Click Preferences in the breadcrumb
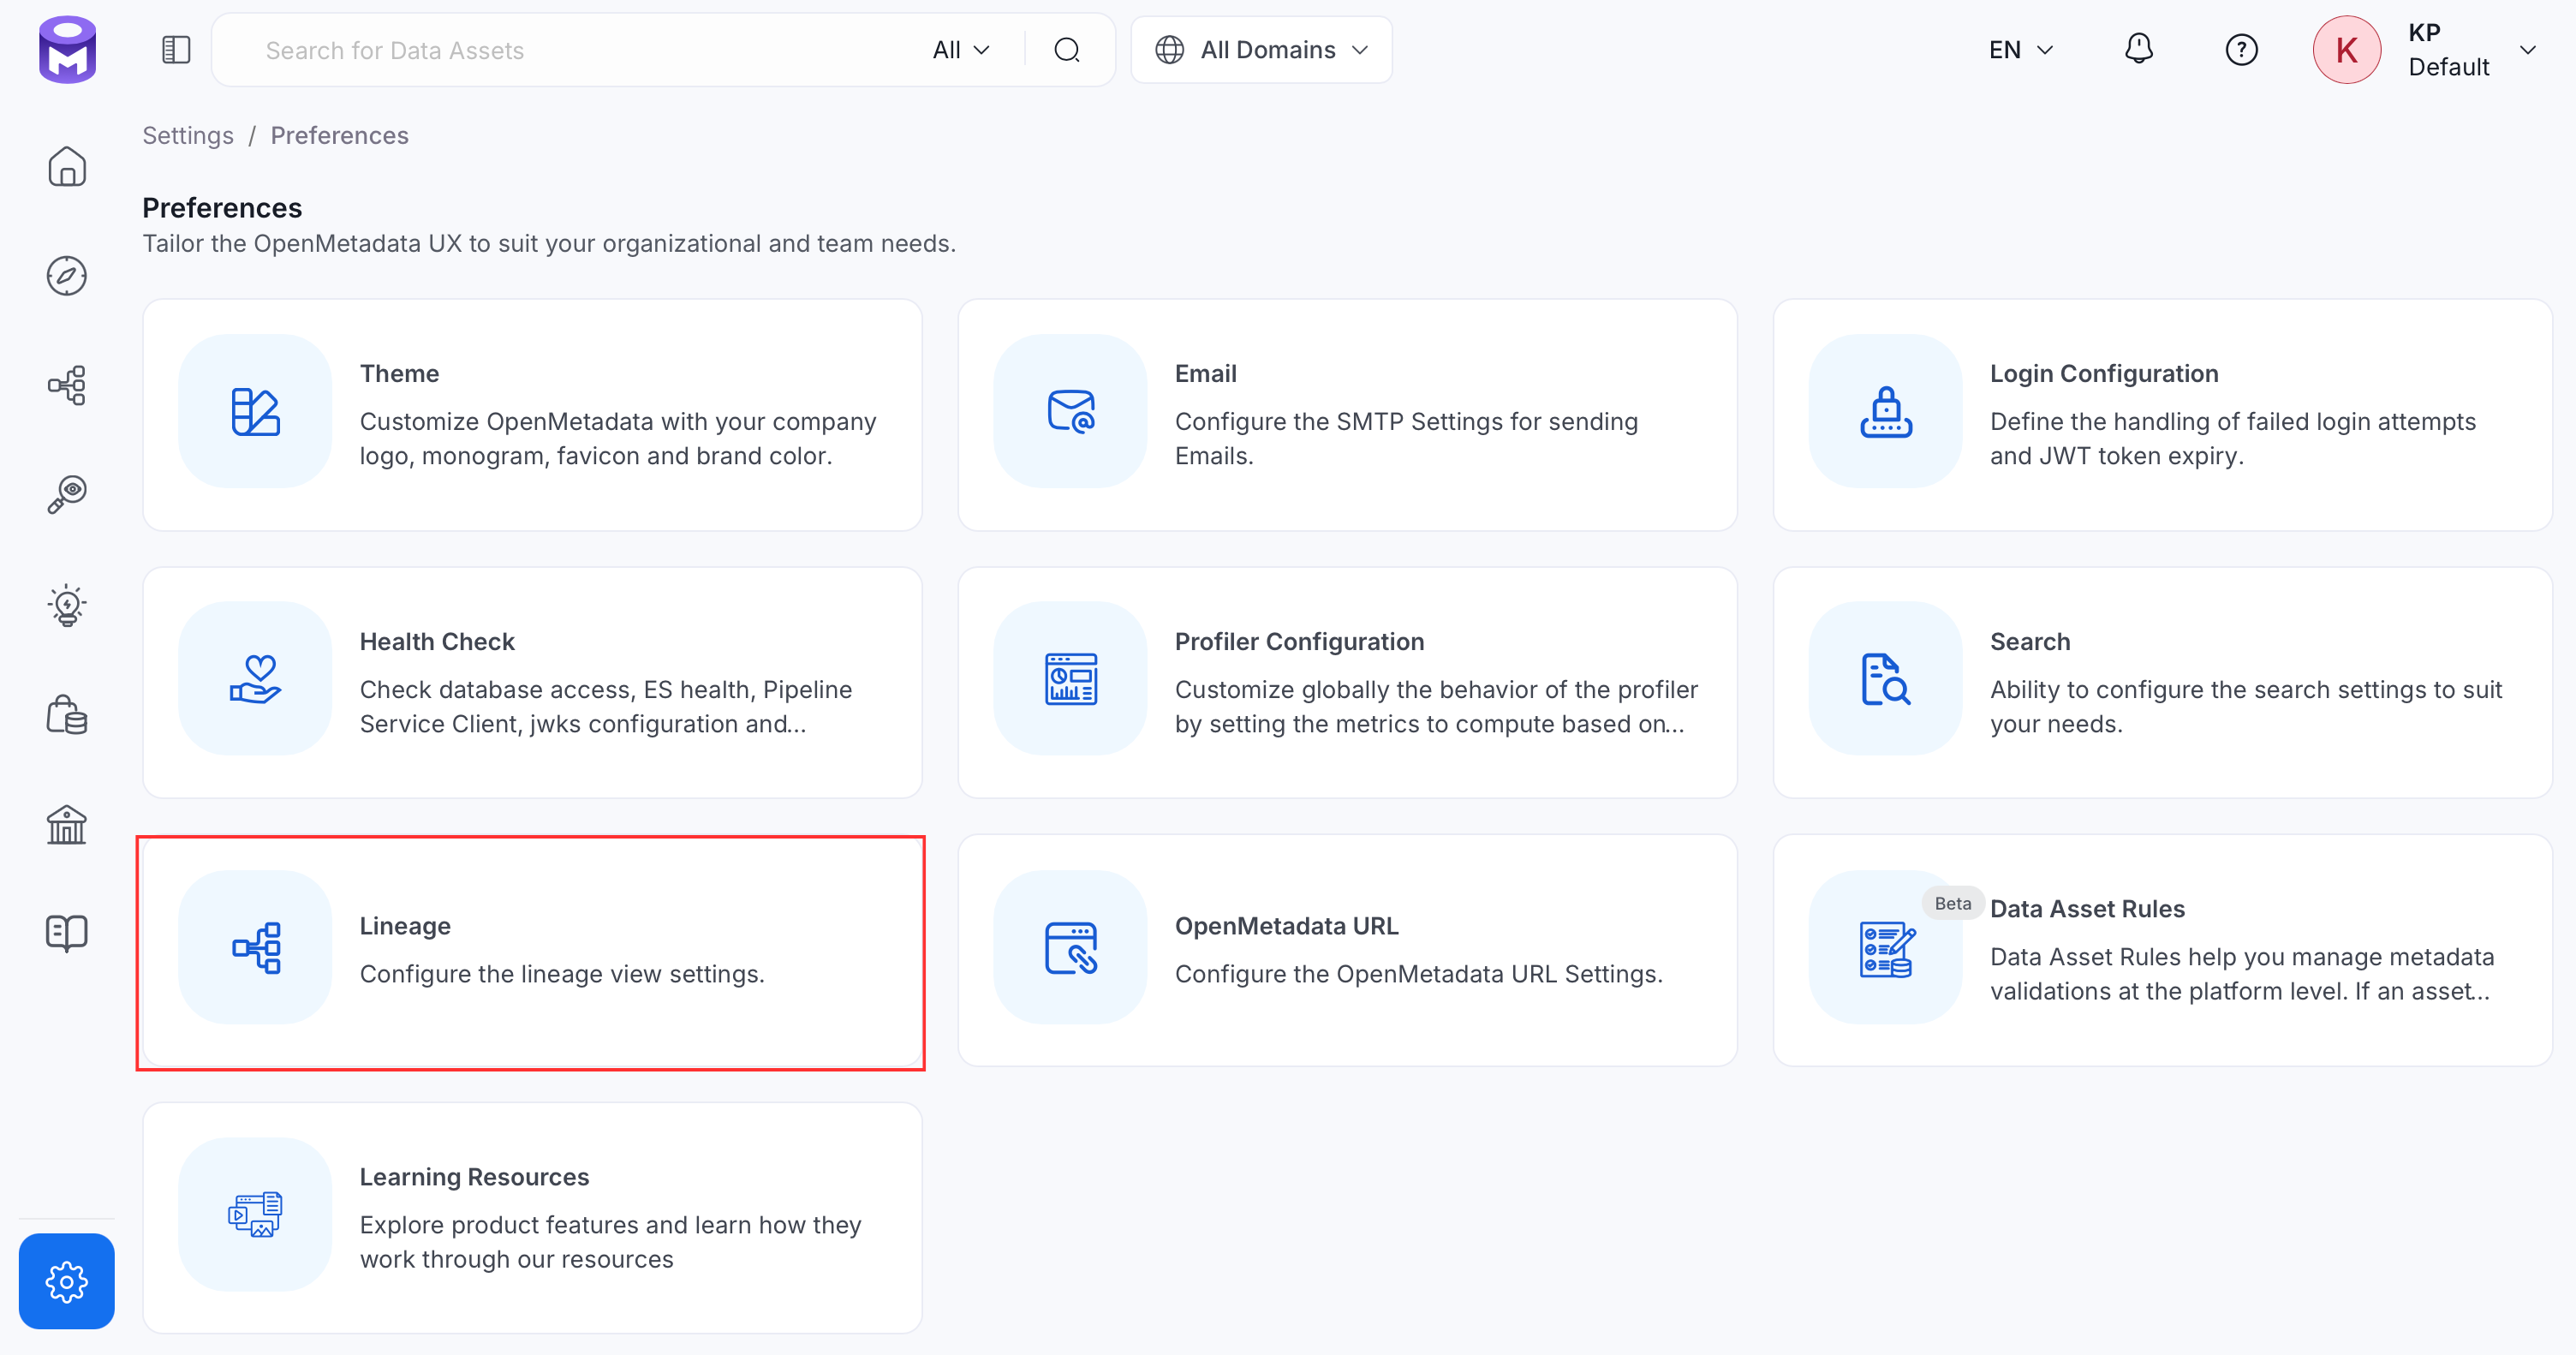Viewport: 2576px width, 1355px height. [339, 135]
